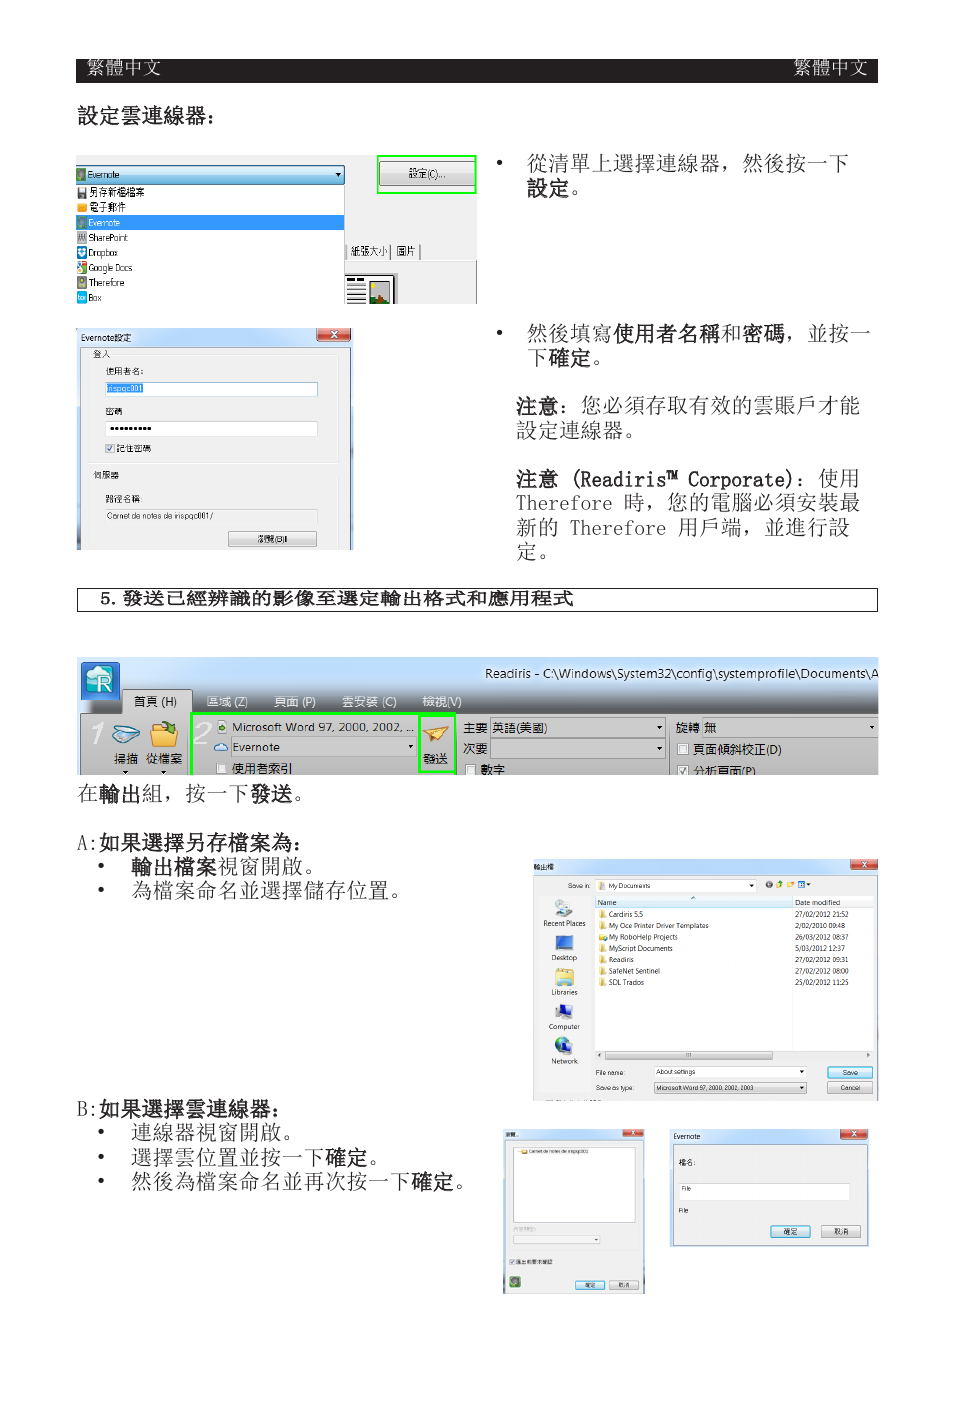Click the 發送 send icon
The height and width of the screenshot is (1412, 954).
[x=436, y=735]
